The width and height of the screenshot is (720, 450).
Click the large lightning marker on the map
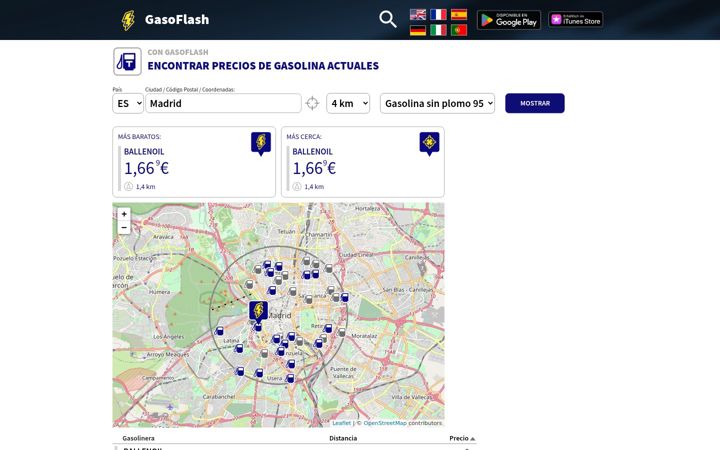pos(259,312)
